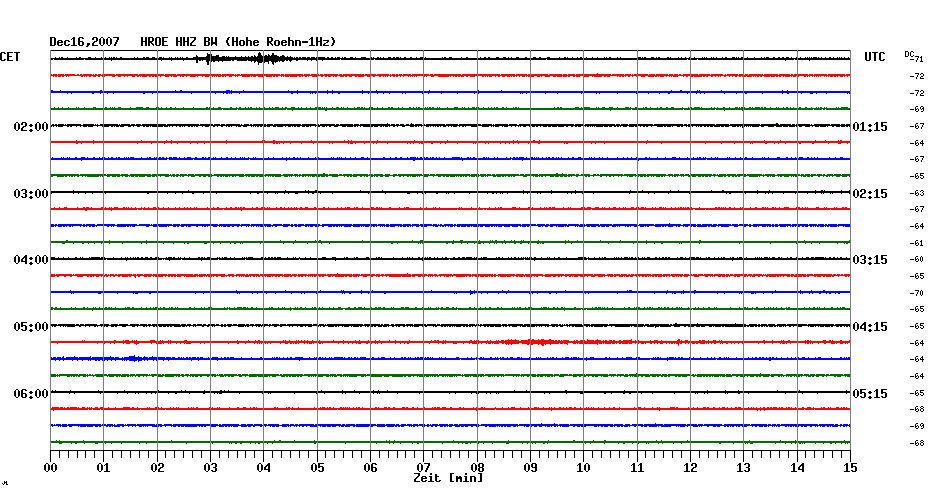
Task: Click minute tick label 10
Action: (x=584, y=468)
